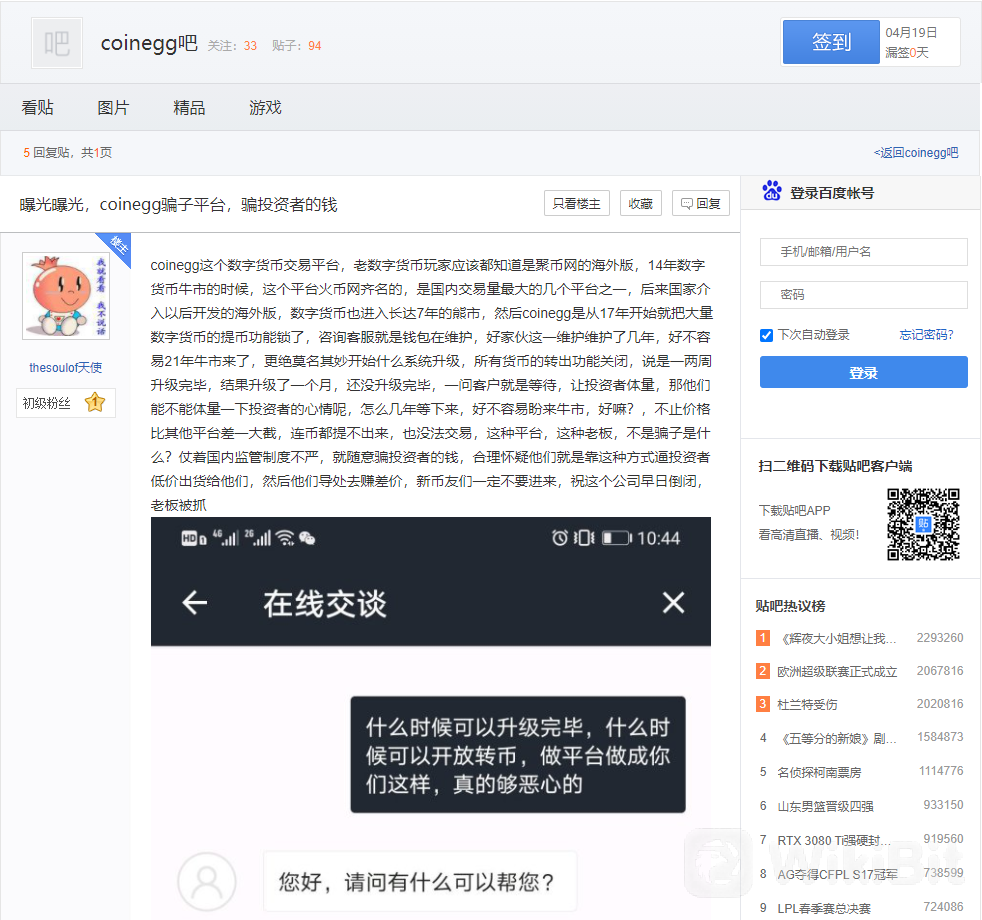
Task: Open hot topic 欧洲超级联赛正式成立
Action: point(837,672)
